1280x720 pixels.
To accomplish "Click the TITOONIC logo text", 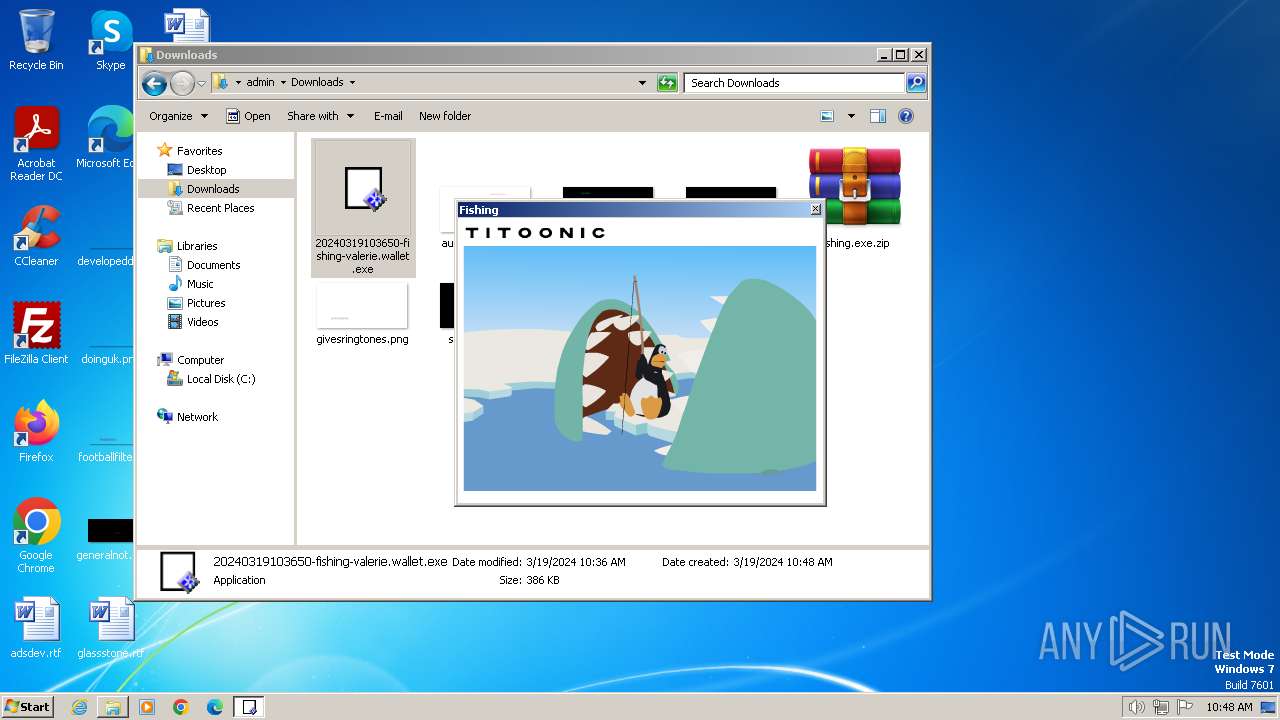I will [535, 233].
